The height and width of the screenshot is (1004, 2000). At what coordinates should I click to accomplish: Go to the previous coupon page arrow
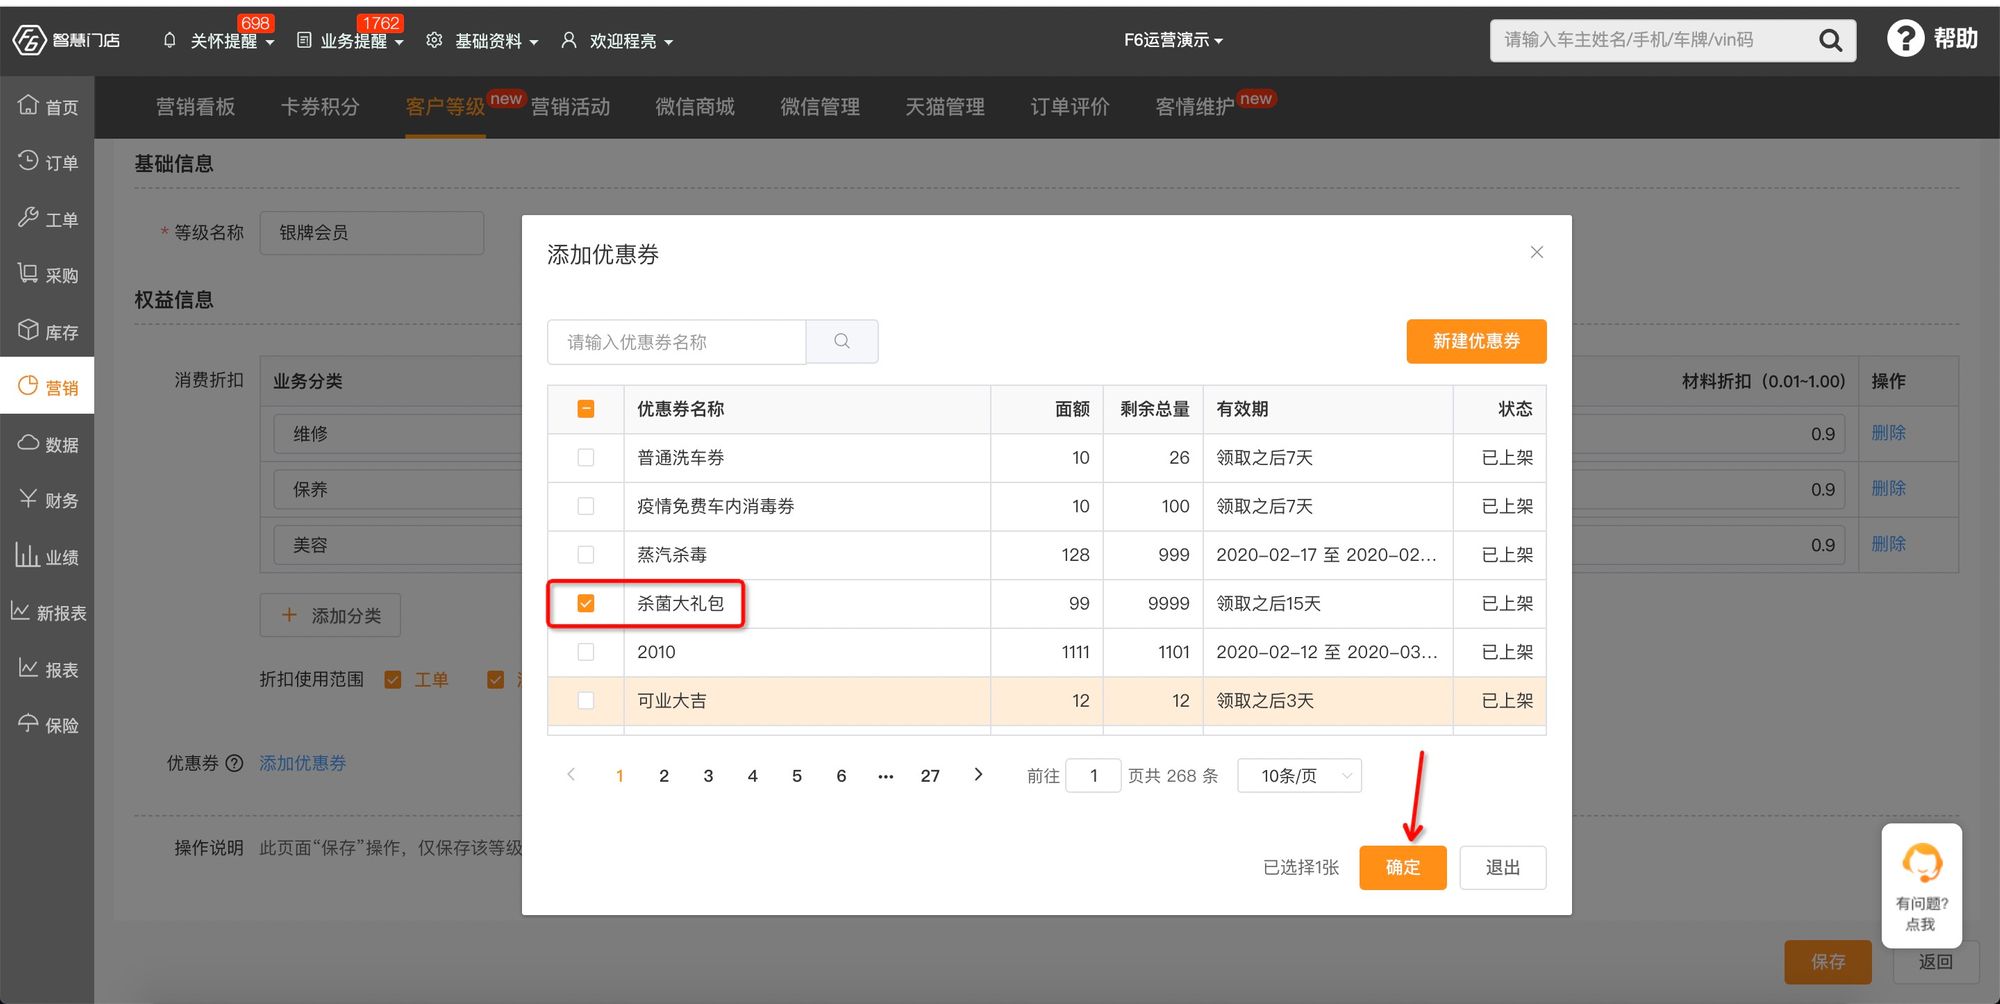571,775
